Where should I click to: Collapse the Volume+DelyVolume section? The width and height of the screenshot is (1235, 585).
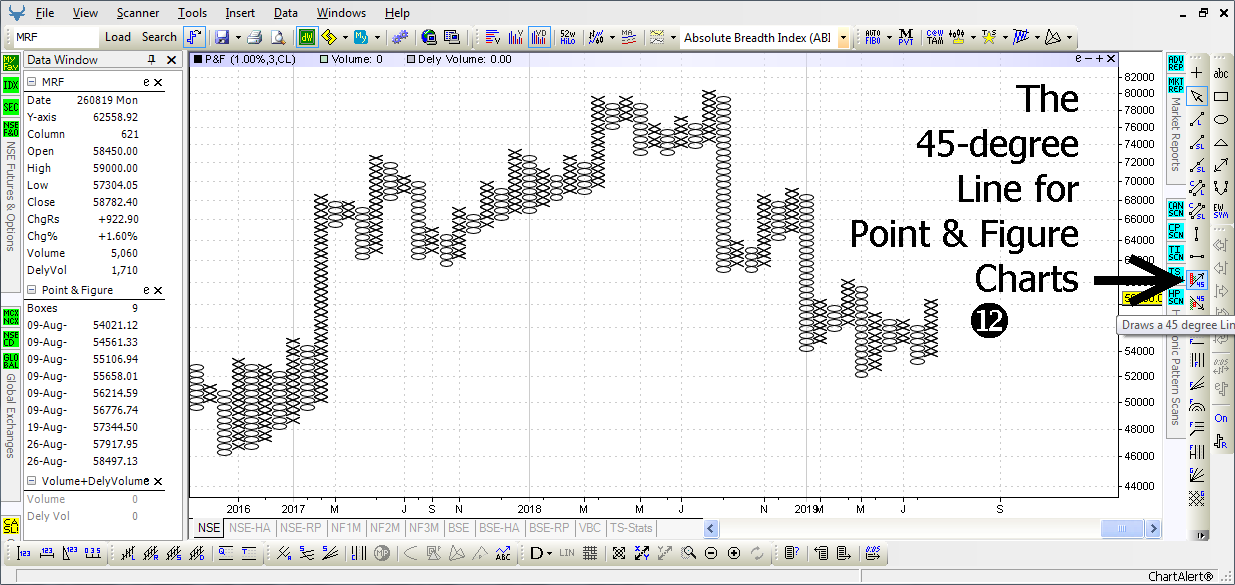[31, 482]
